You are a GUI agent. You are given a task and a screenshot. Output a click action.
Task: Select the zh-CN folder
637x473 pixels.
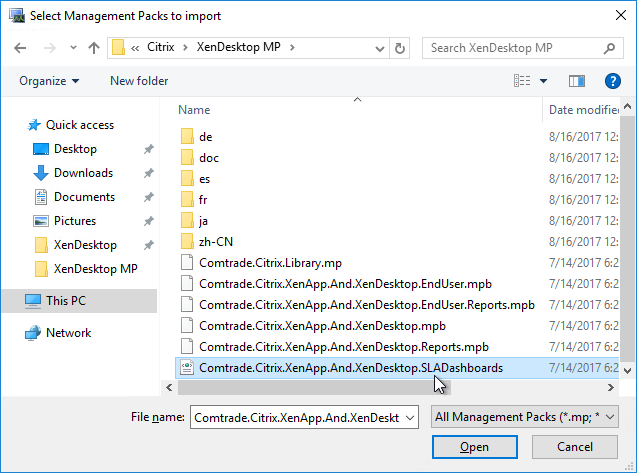pyautogui.click(x=216, y=242)
